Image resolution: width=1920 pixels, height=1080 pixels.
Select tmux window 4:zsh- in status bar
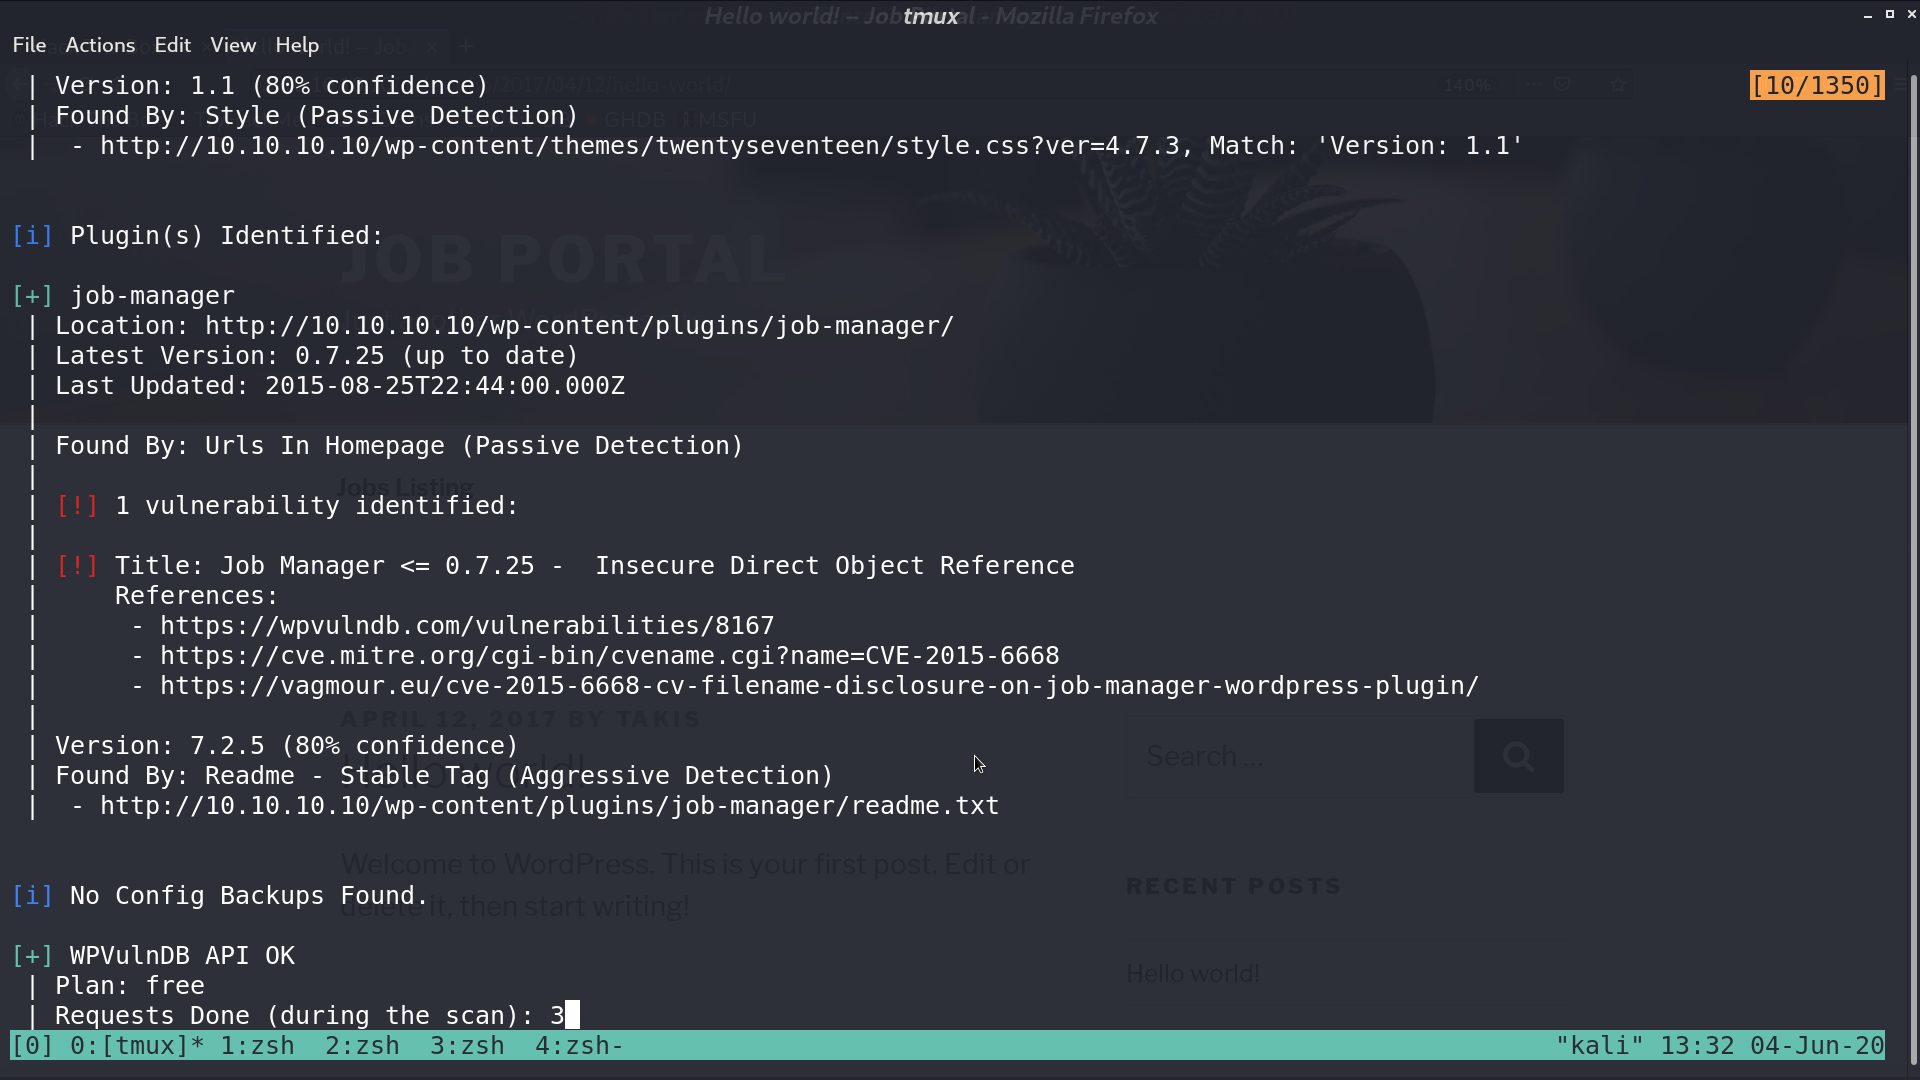tap(579, 1045)
